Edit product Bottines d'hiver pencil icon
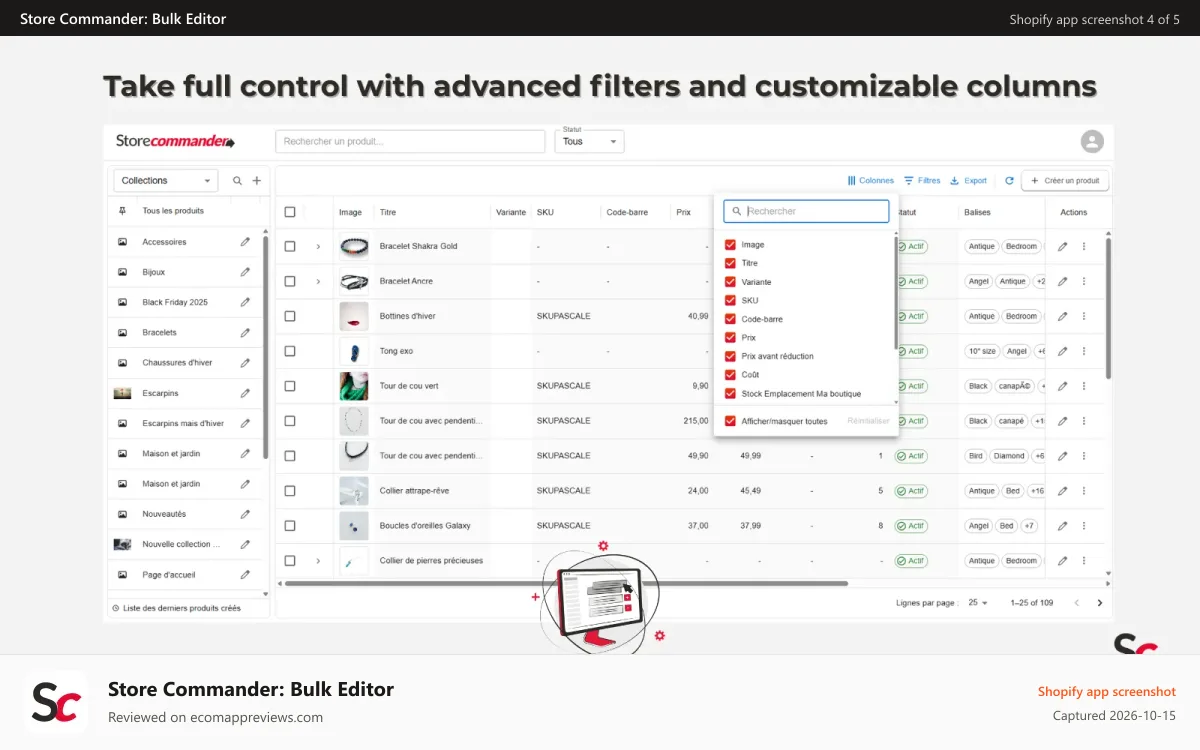The height and width of the screenshot is (750, 1200). click(x=1062, y=316)
